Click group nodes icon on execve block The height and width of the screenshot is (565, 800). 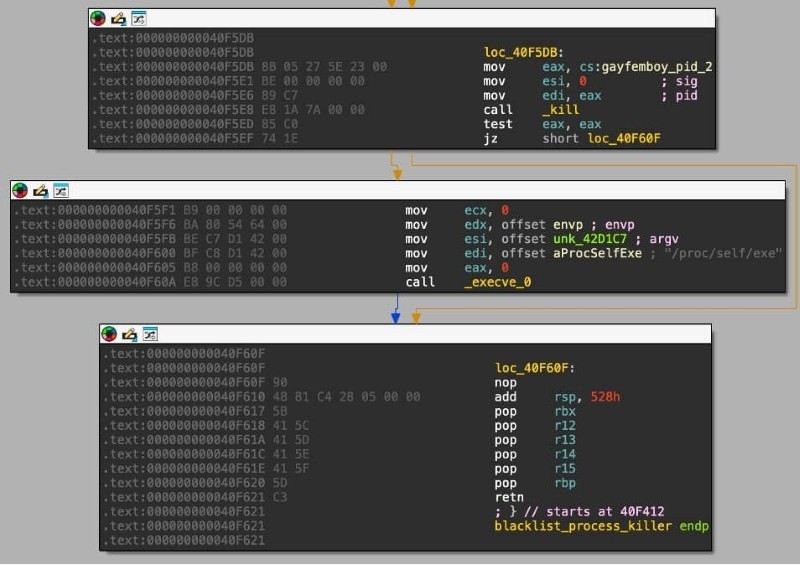61,190
